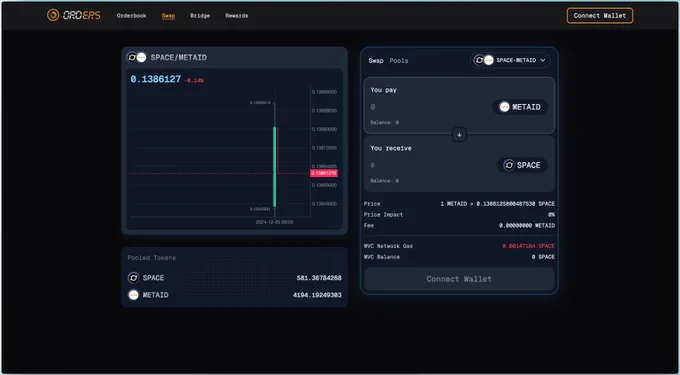Click the Orders logo icon
The width and height of the screenshot is (680, 375).
click(x=53, y=15)
